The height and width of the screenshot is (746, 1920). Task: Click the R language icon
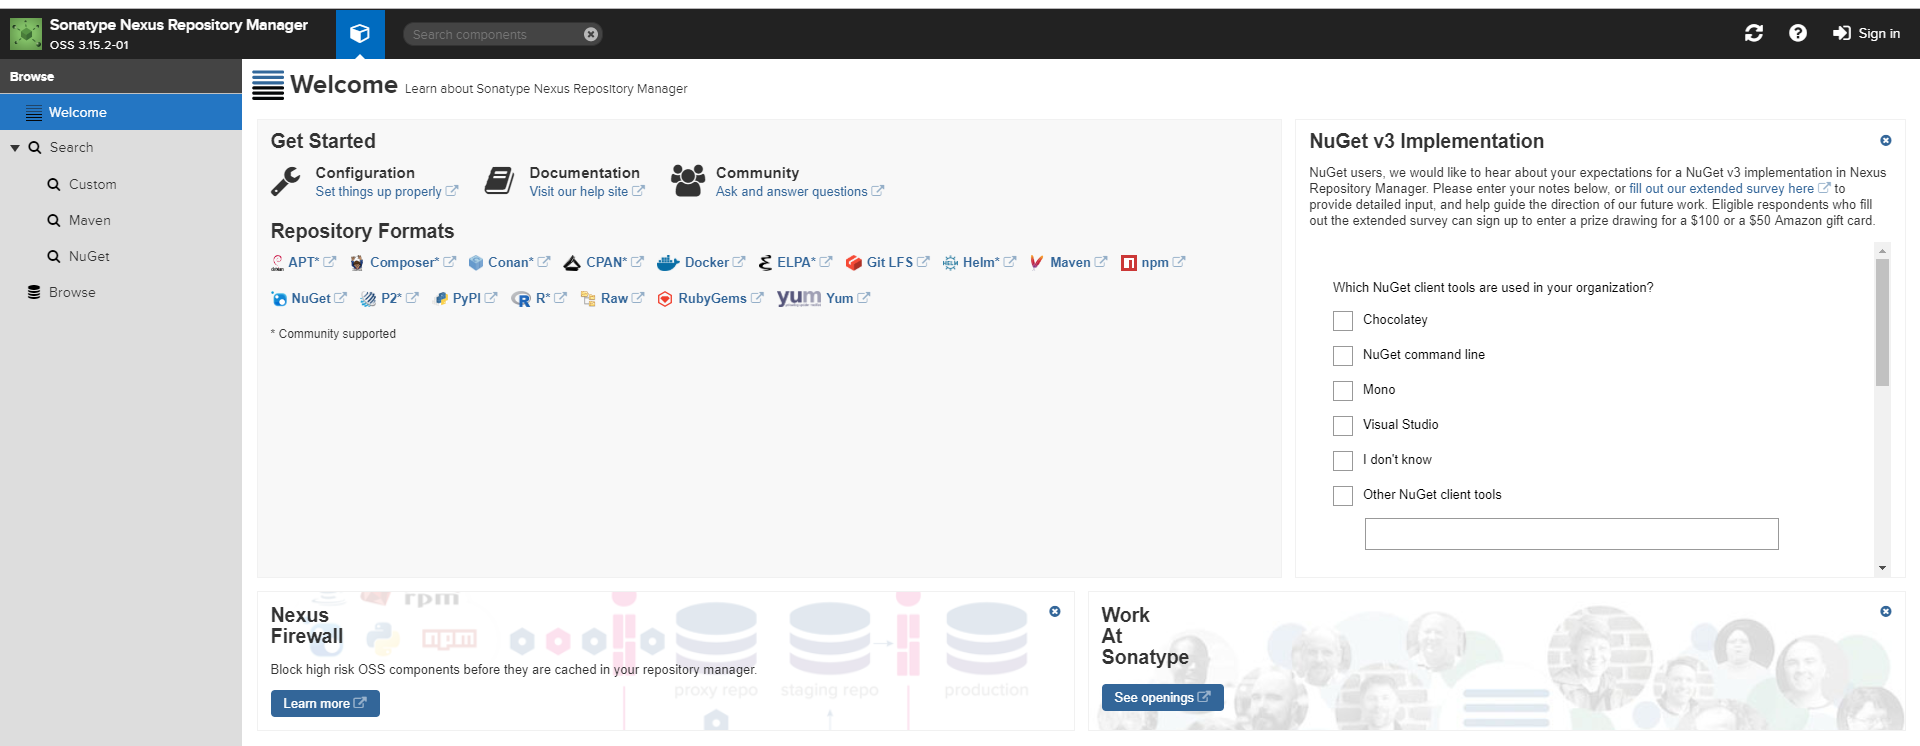[x=521, y=299]
